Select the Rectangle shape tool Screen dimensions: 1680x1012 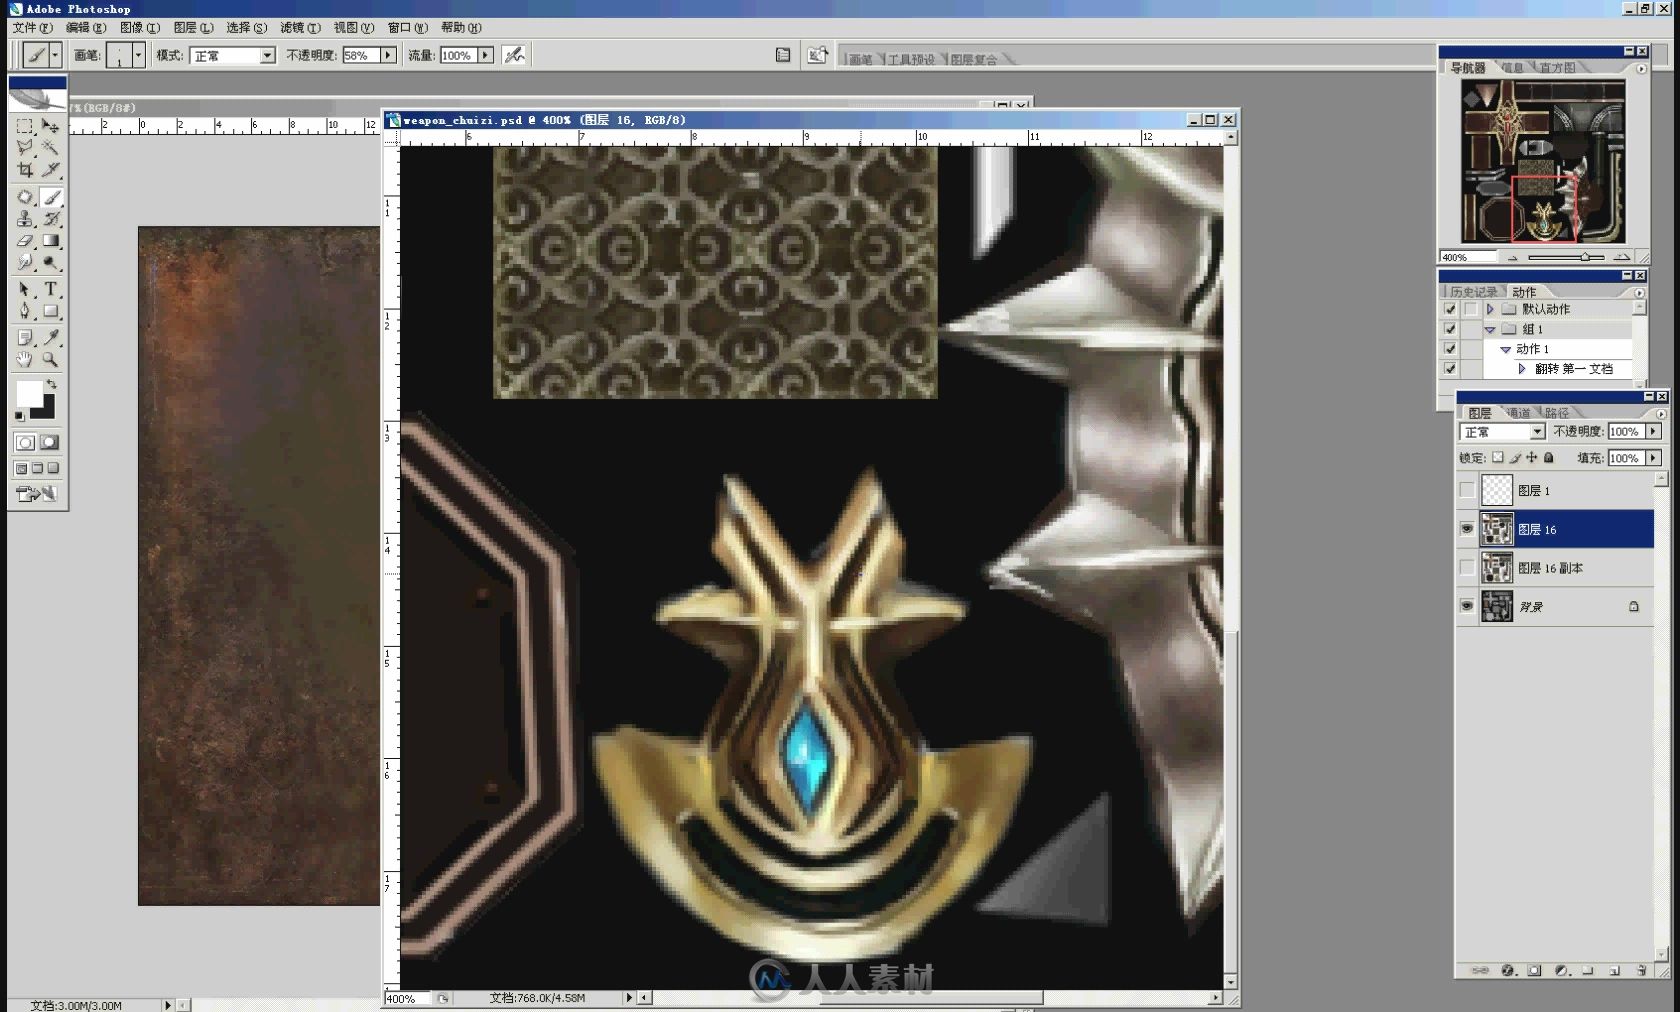(50, 311)
